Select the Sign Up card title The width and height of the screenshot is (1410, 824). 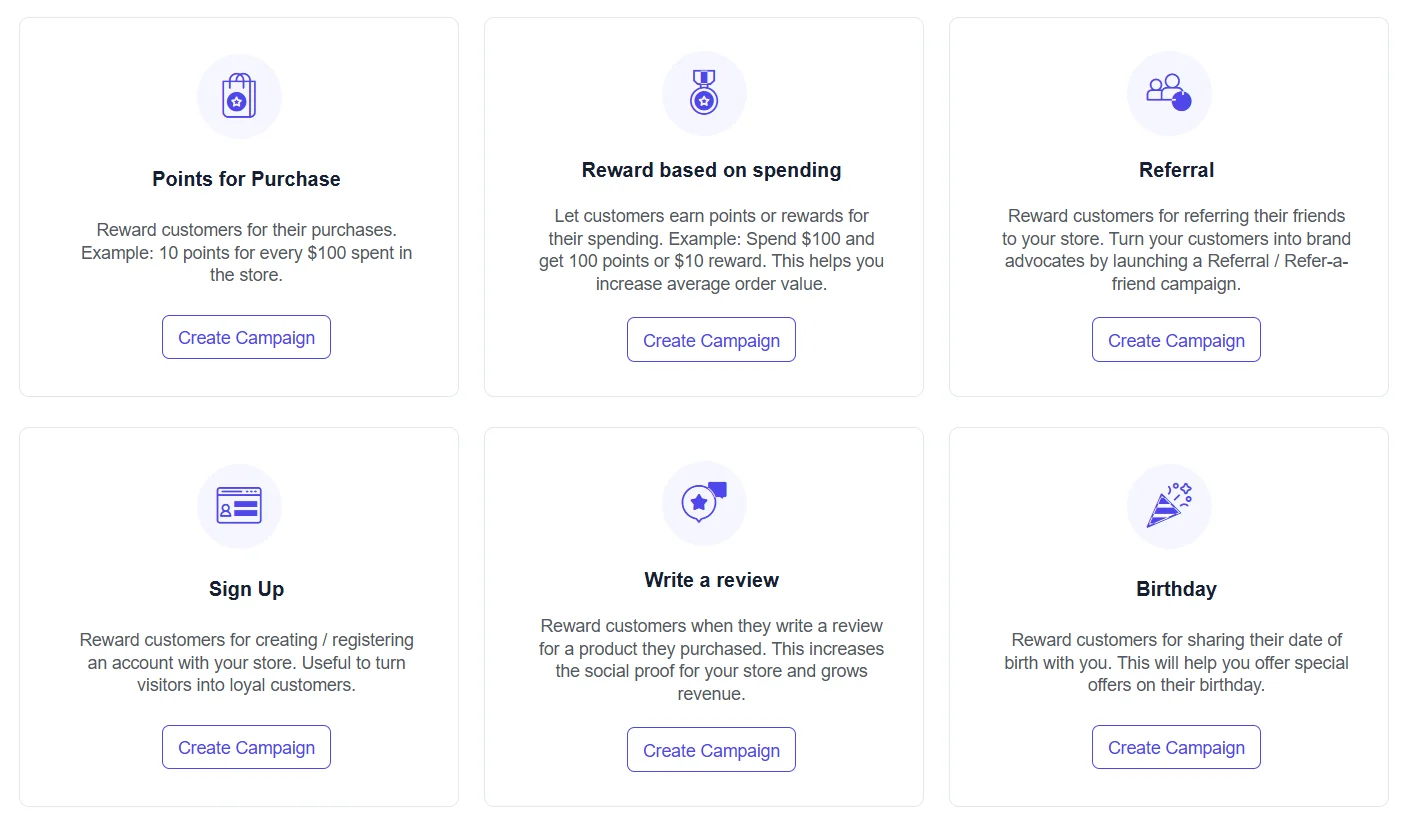pos(246,589)
